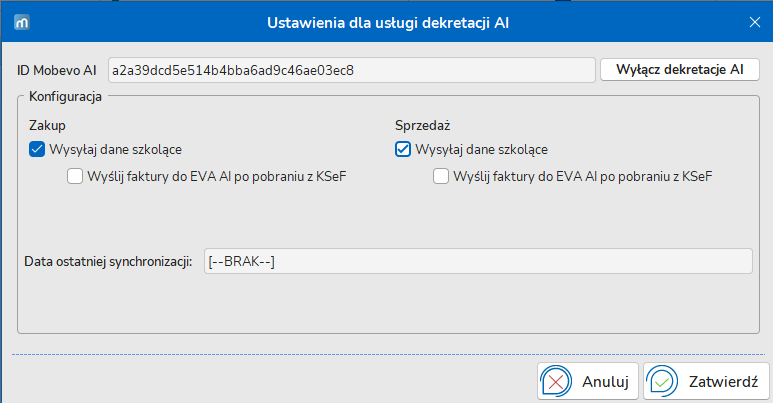Click the Sprzedaż section heading

click(422, 125)
